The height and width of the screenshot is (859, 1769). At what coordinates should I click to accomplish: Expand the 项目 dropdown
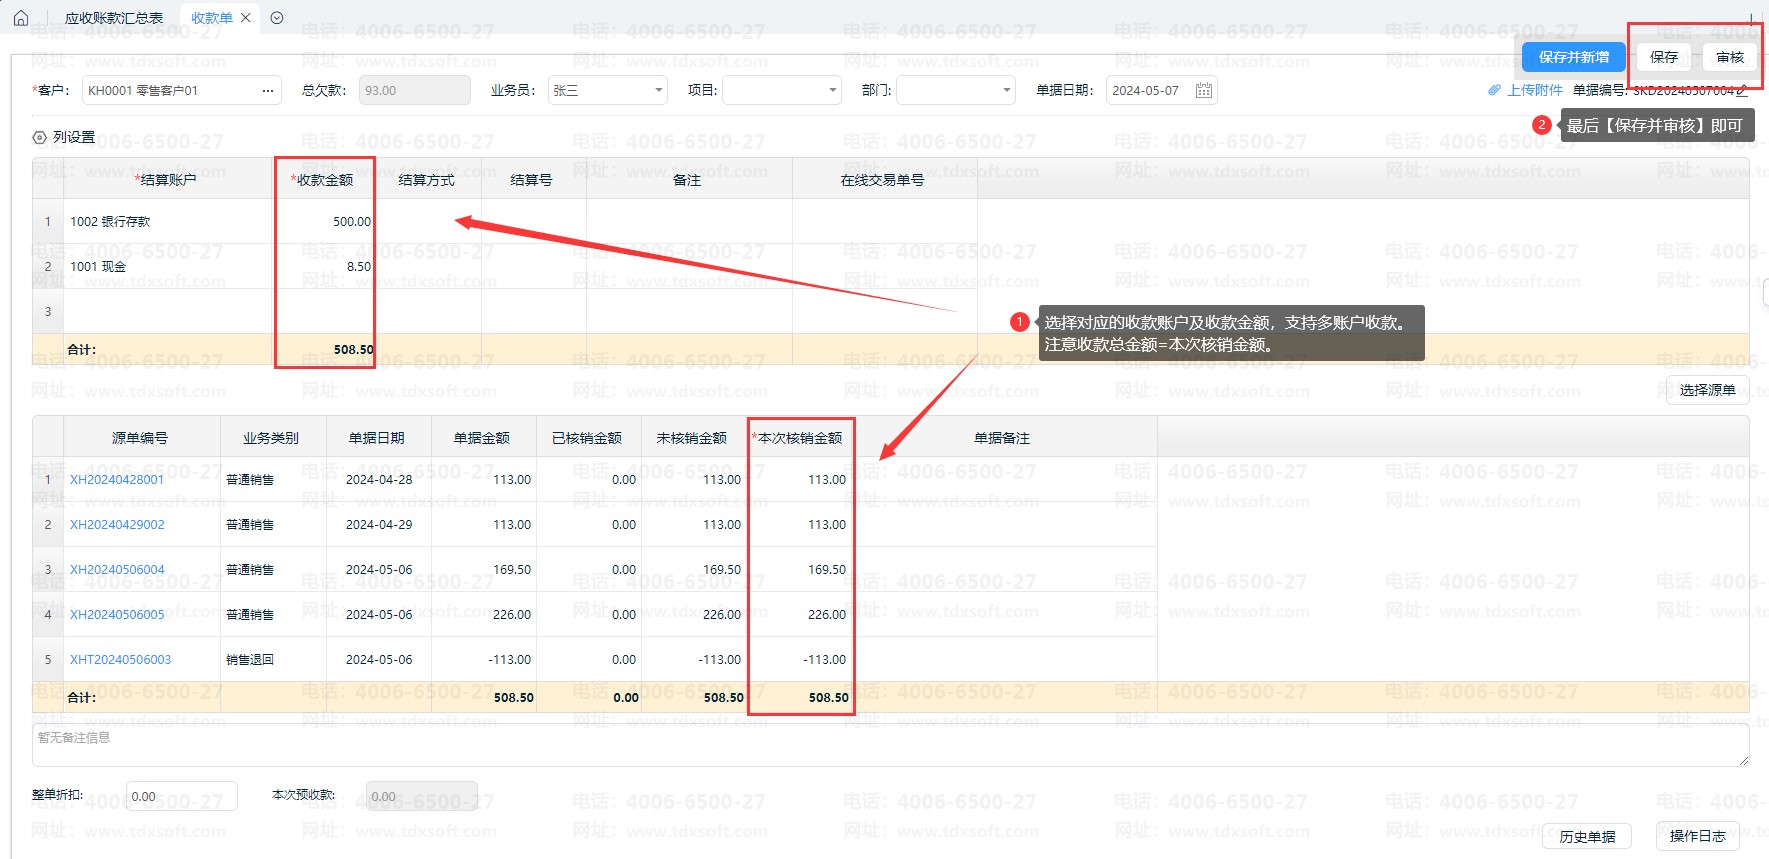coord(832,91)
